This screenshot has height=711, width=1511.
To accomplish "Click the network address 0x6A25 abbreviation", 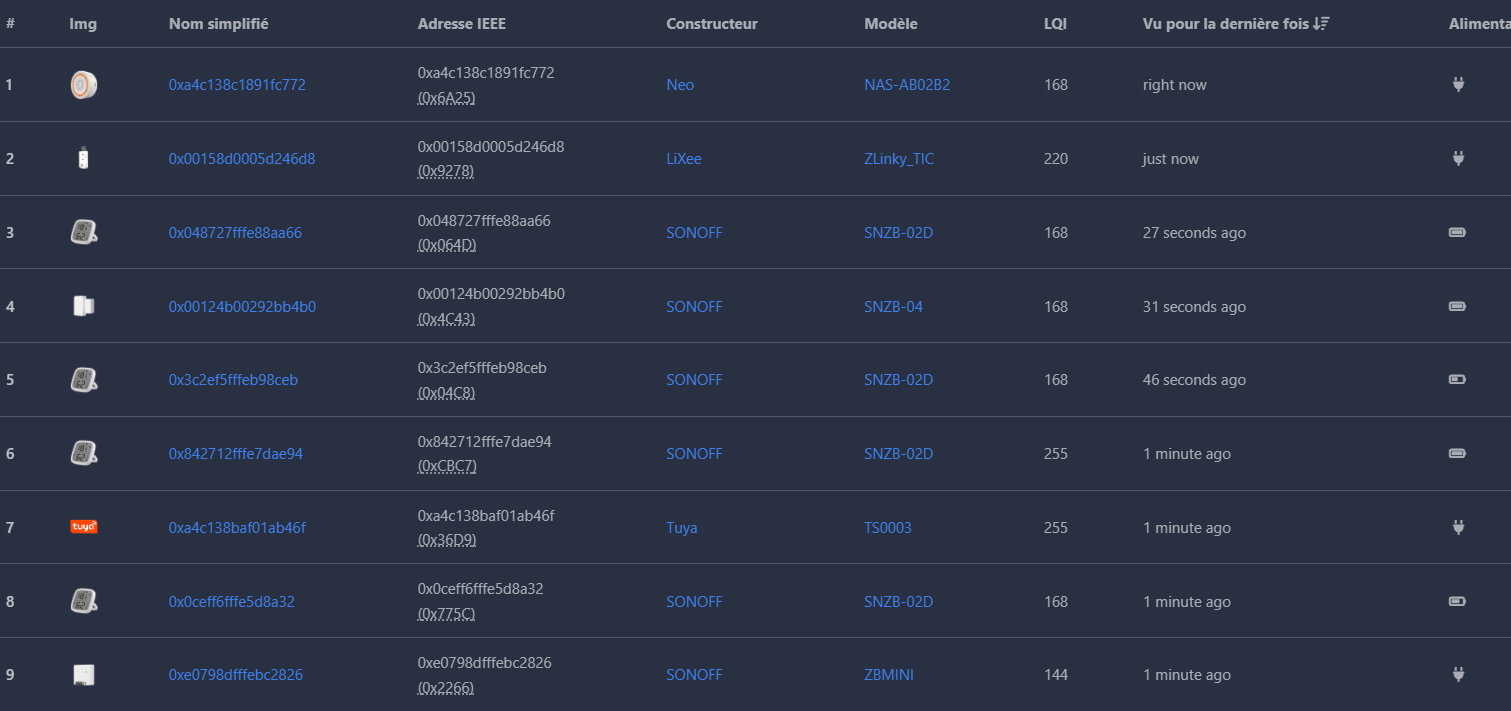I will (x=446, y=97).
